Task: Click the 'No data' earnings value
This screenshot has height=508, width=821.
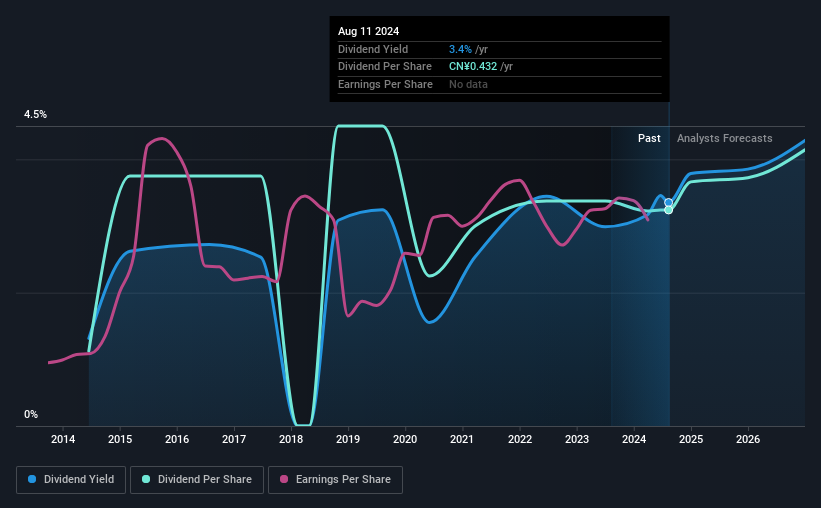Action: [x=468, y=84]
